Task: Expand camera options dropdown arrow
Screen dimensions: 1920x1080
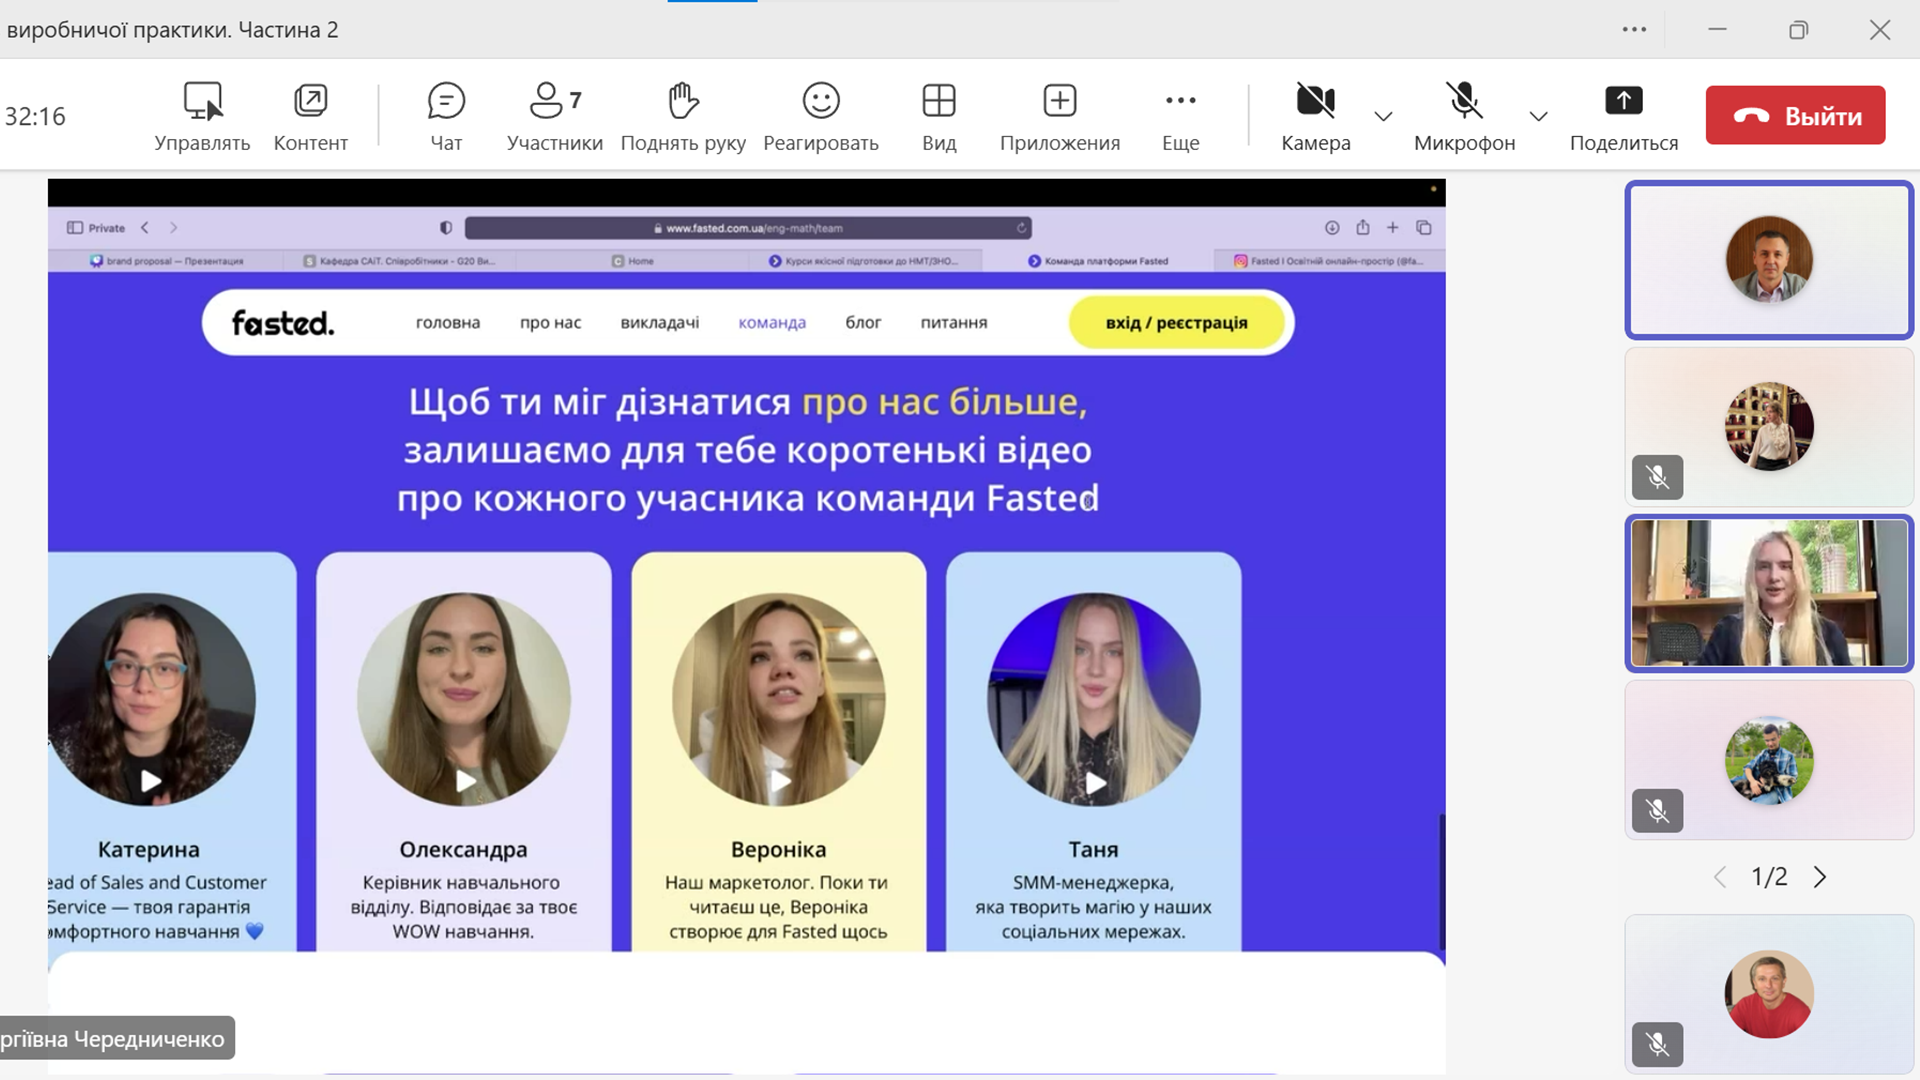Action: (x=1384, y=116)
